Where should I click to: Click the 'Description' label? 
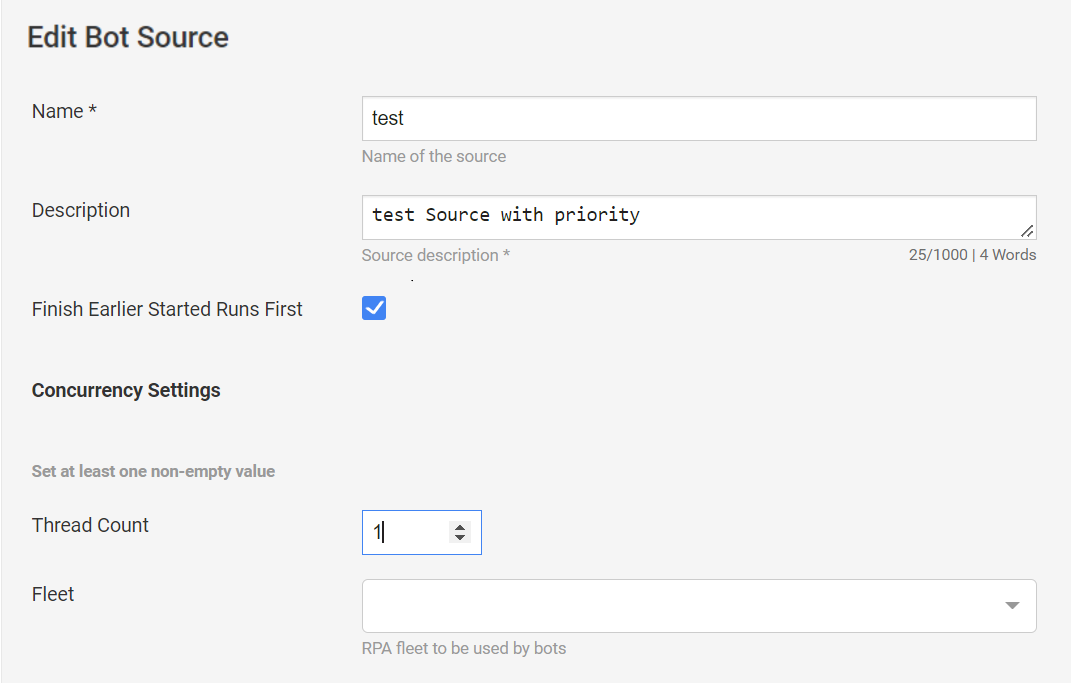(81, 210)
